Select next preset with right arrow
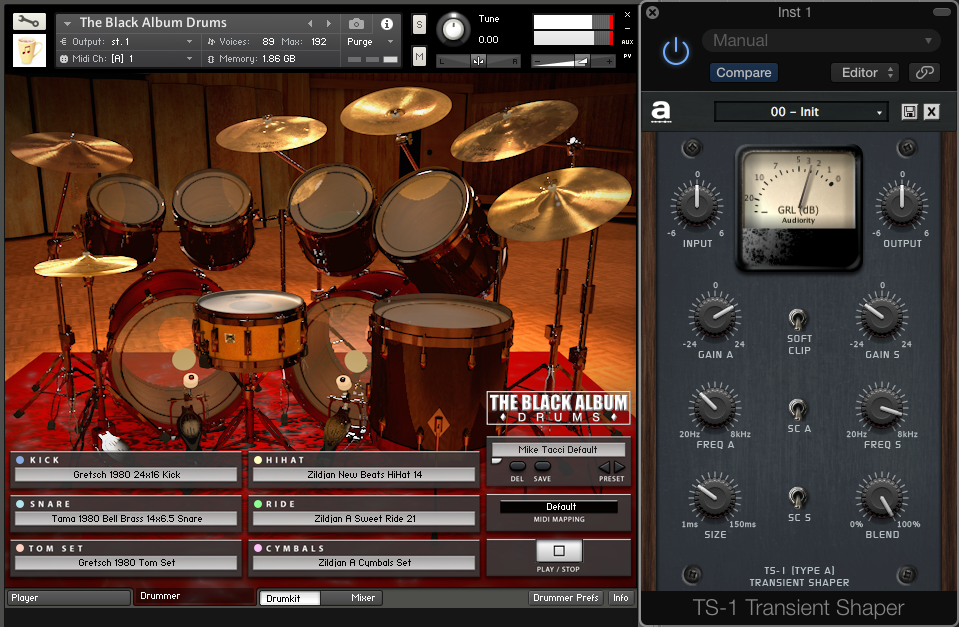The image size is (959, 627). 619,467
